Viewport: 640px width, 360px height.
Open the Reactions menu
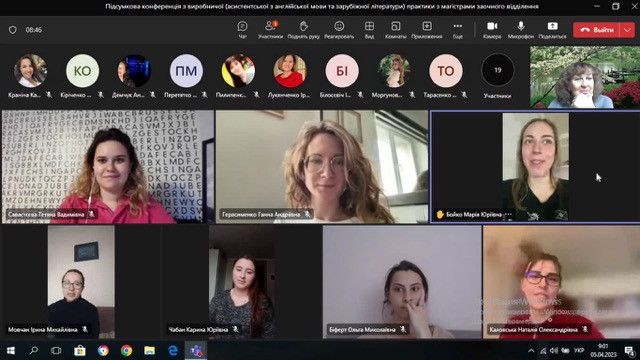339,30
